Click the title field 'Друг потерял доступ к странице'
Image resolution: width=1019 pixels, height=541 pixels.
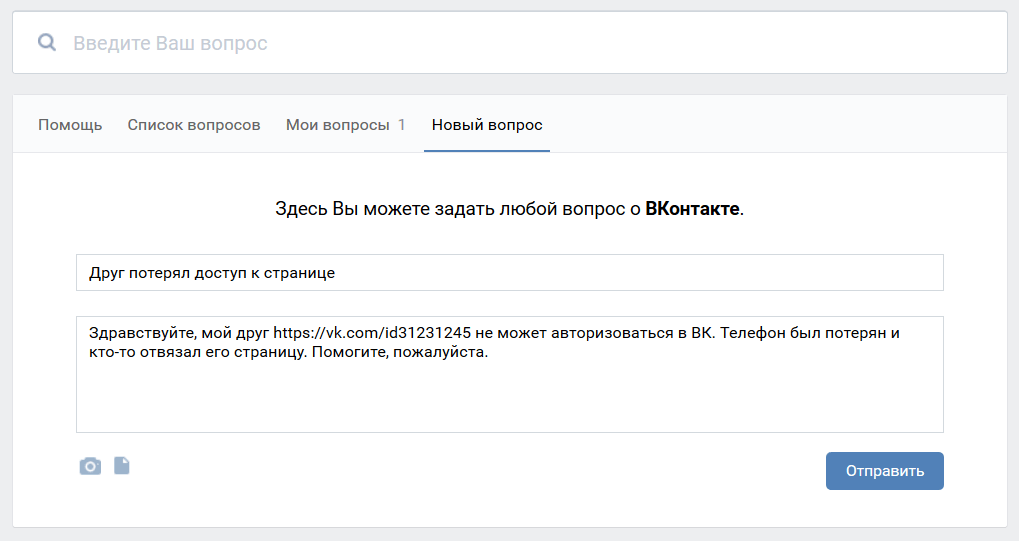510,272
